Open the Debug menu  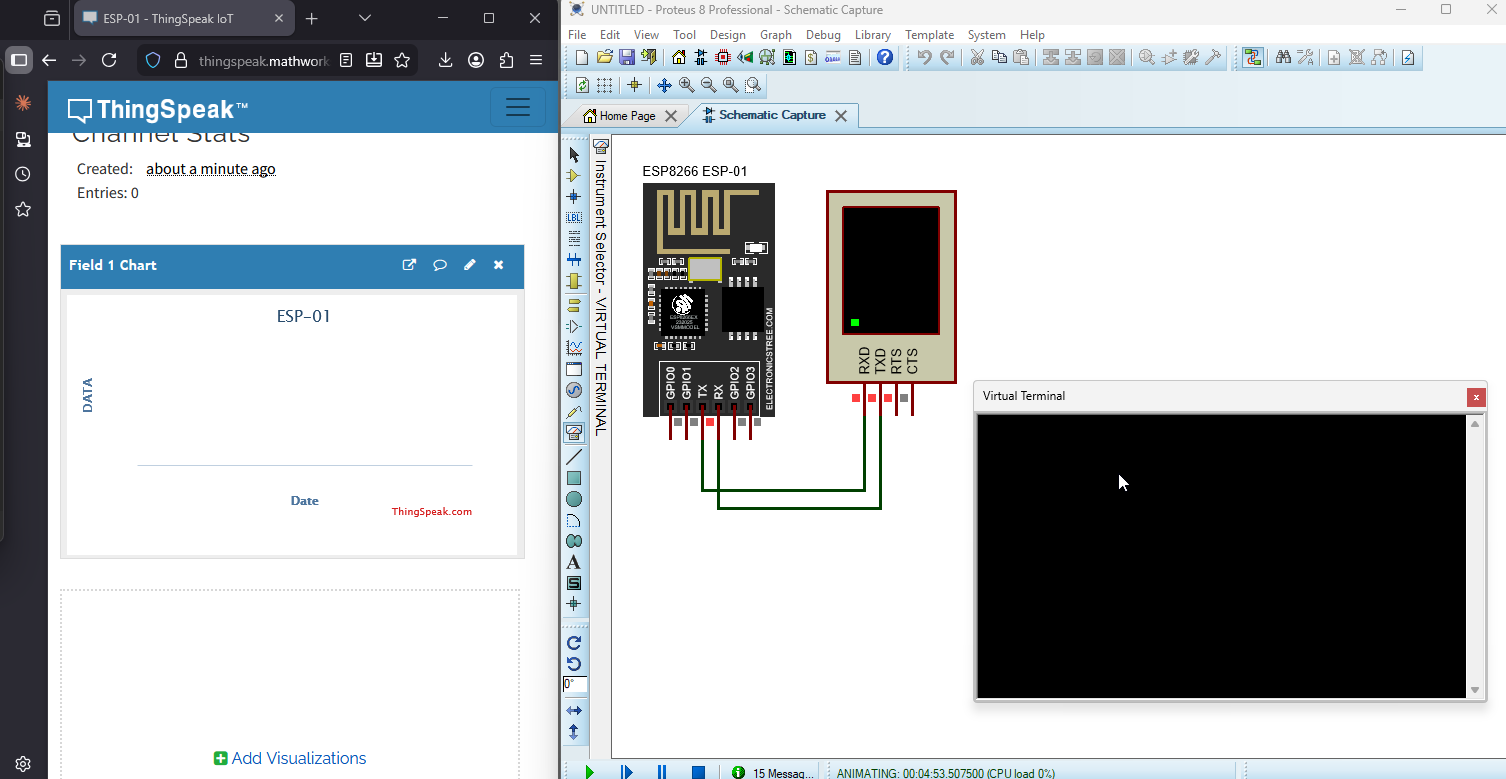pos(823,34)
